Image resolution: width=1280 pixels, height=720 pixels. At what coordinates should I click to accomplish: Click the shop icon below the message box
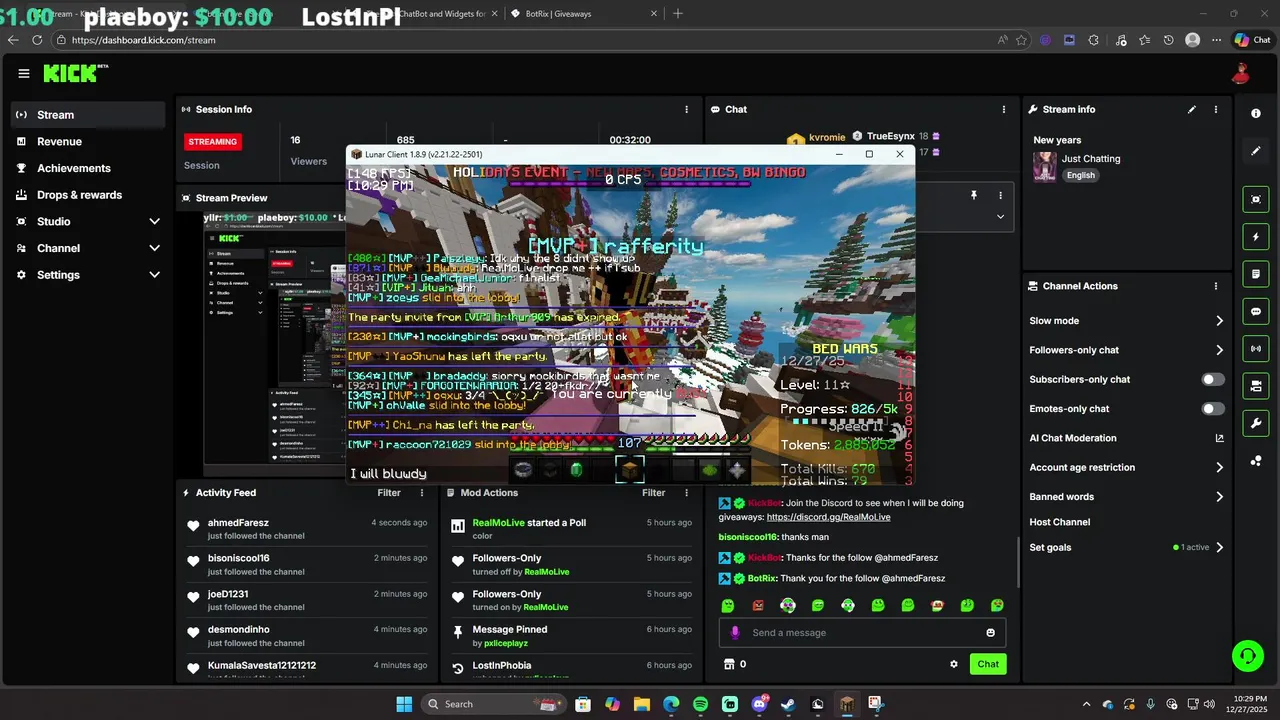click(x=729, y=664)
